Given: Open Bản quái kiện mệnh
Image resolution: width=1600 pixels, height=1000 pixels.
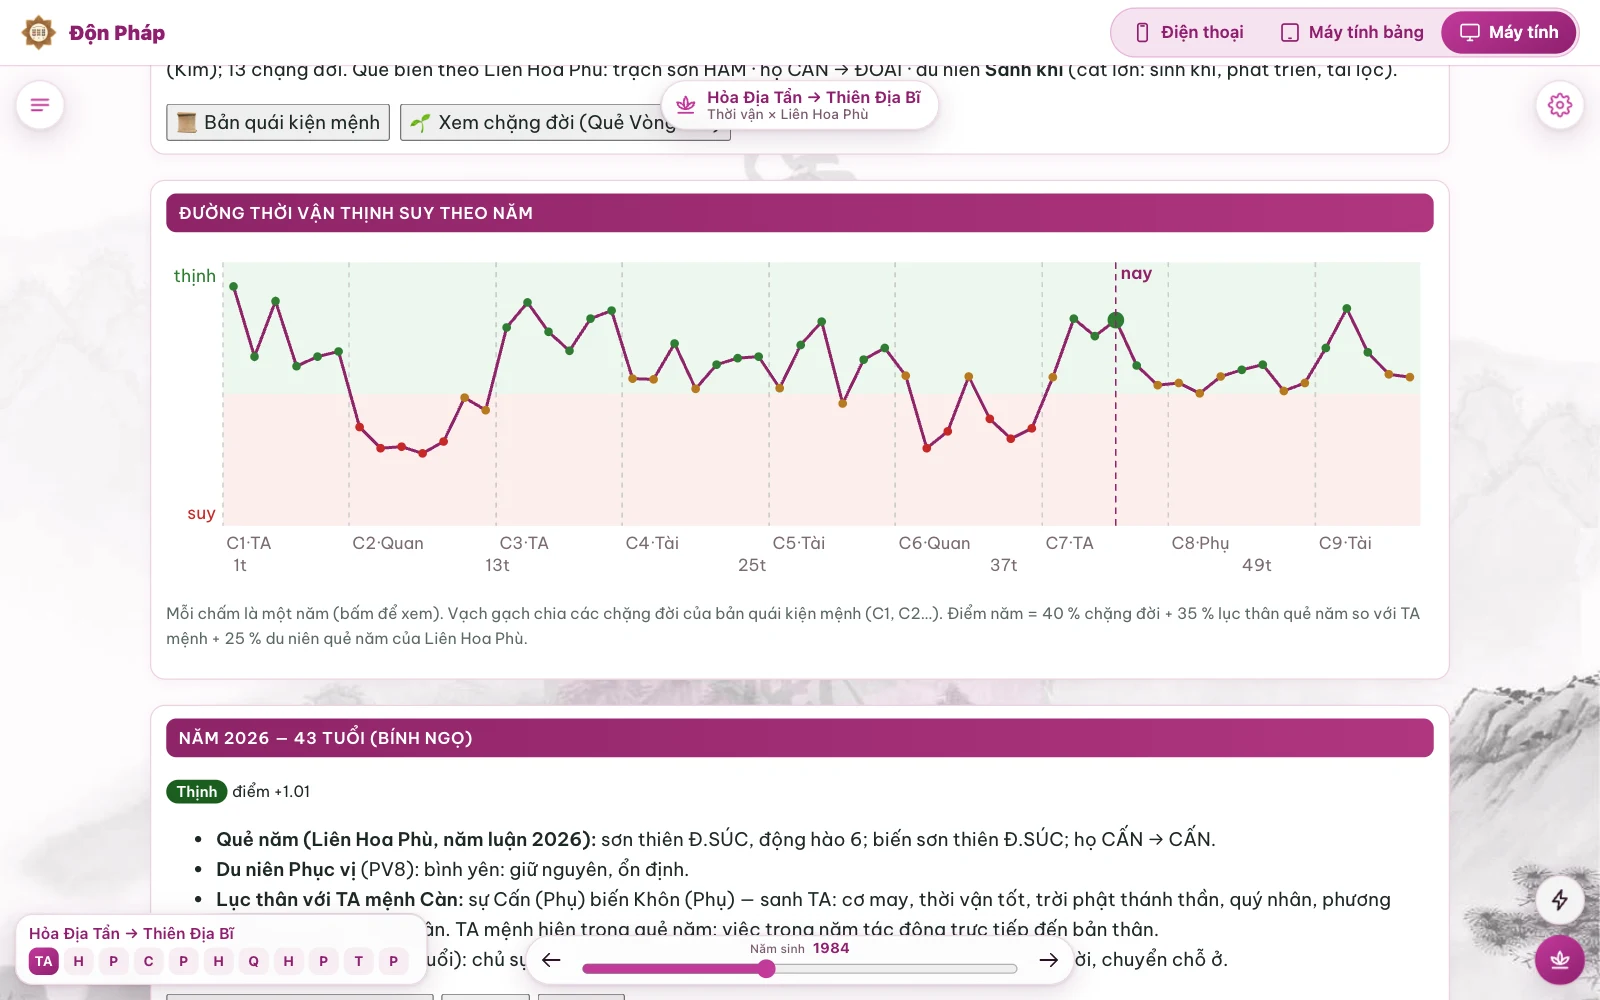Looking at the screenshot, I should point(278,122).
